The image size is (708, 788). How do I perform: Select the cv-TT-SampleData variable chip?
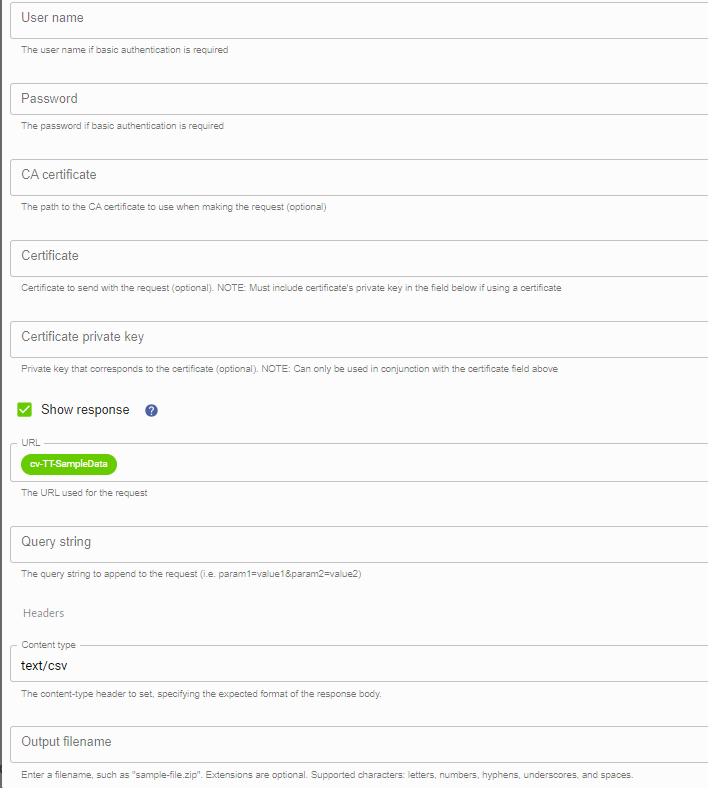pyautogui.click(x=69, y=464)
